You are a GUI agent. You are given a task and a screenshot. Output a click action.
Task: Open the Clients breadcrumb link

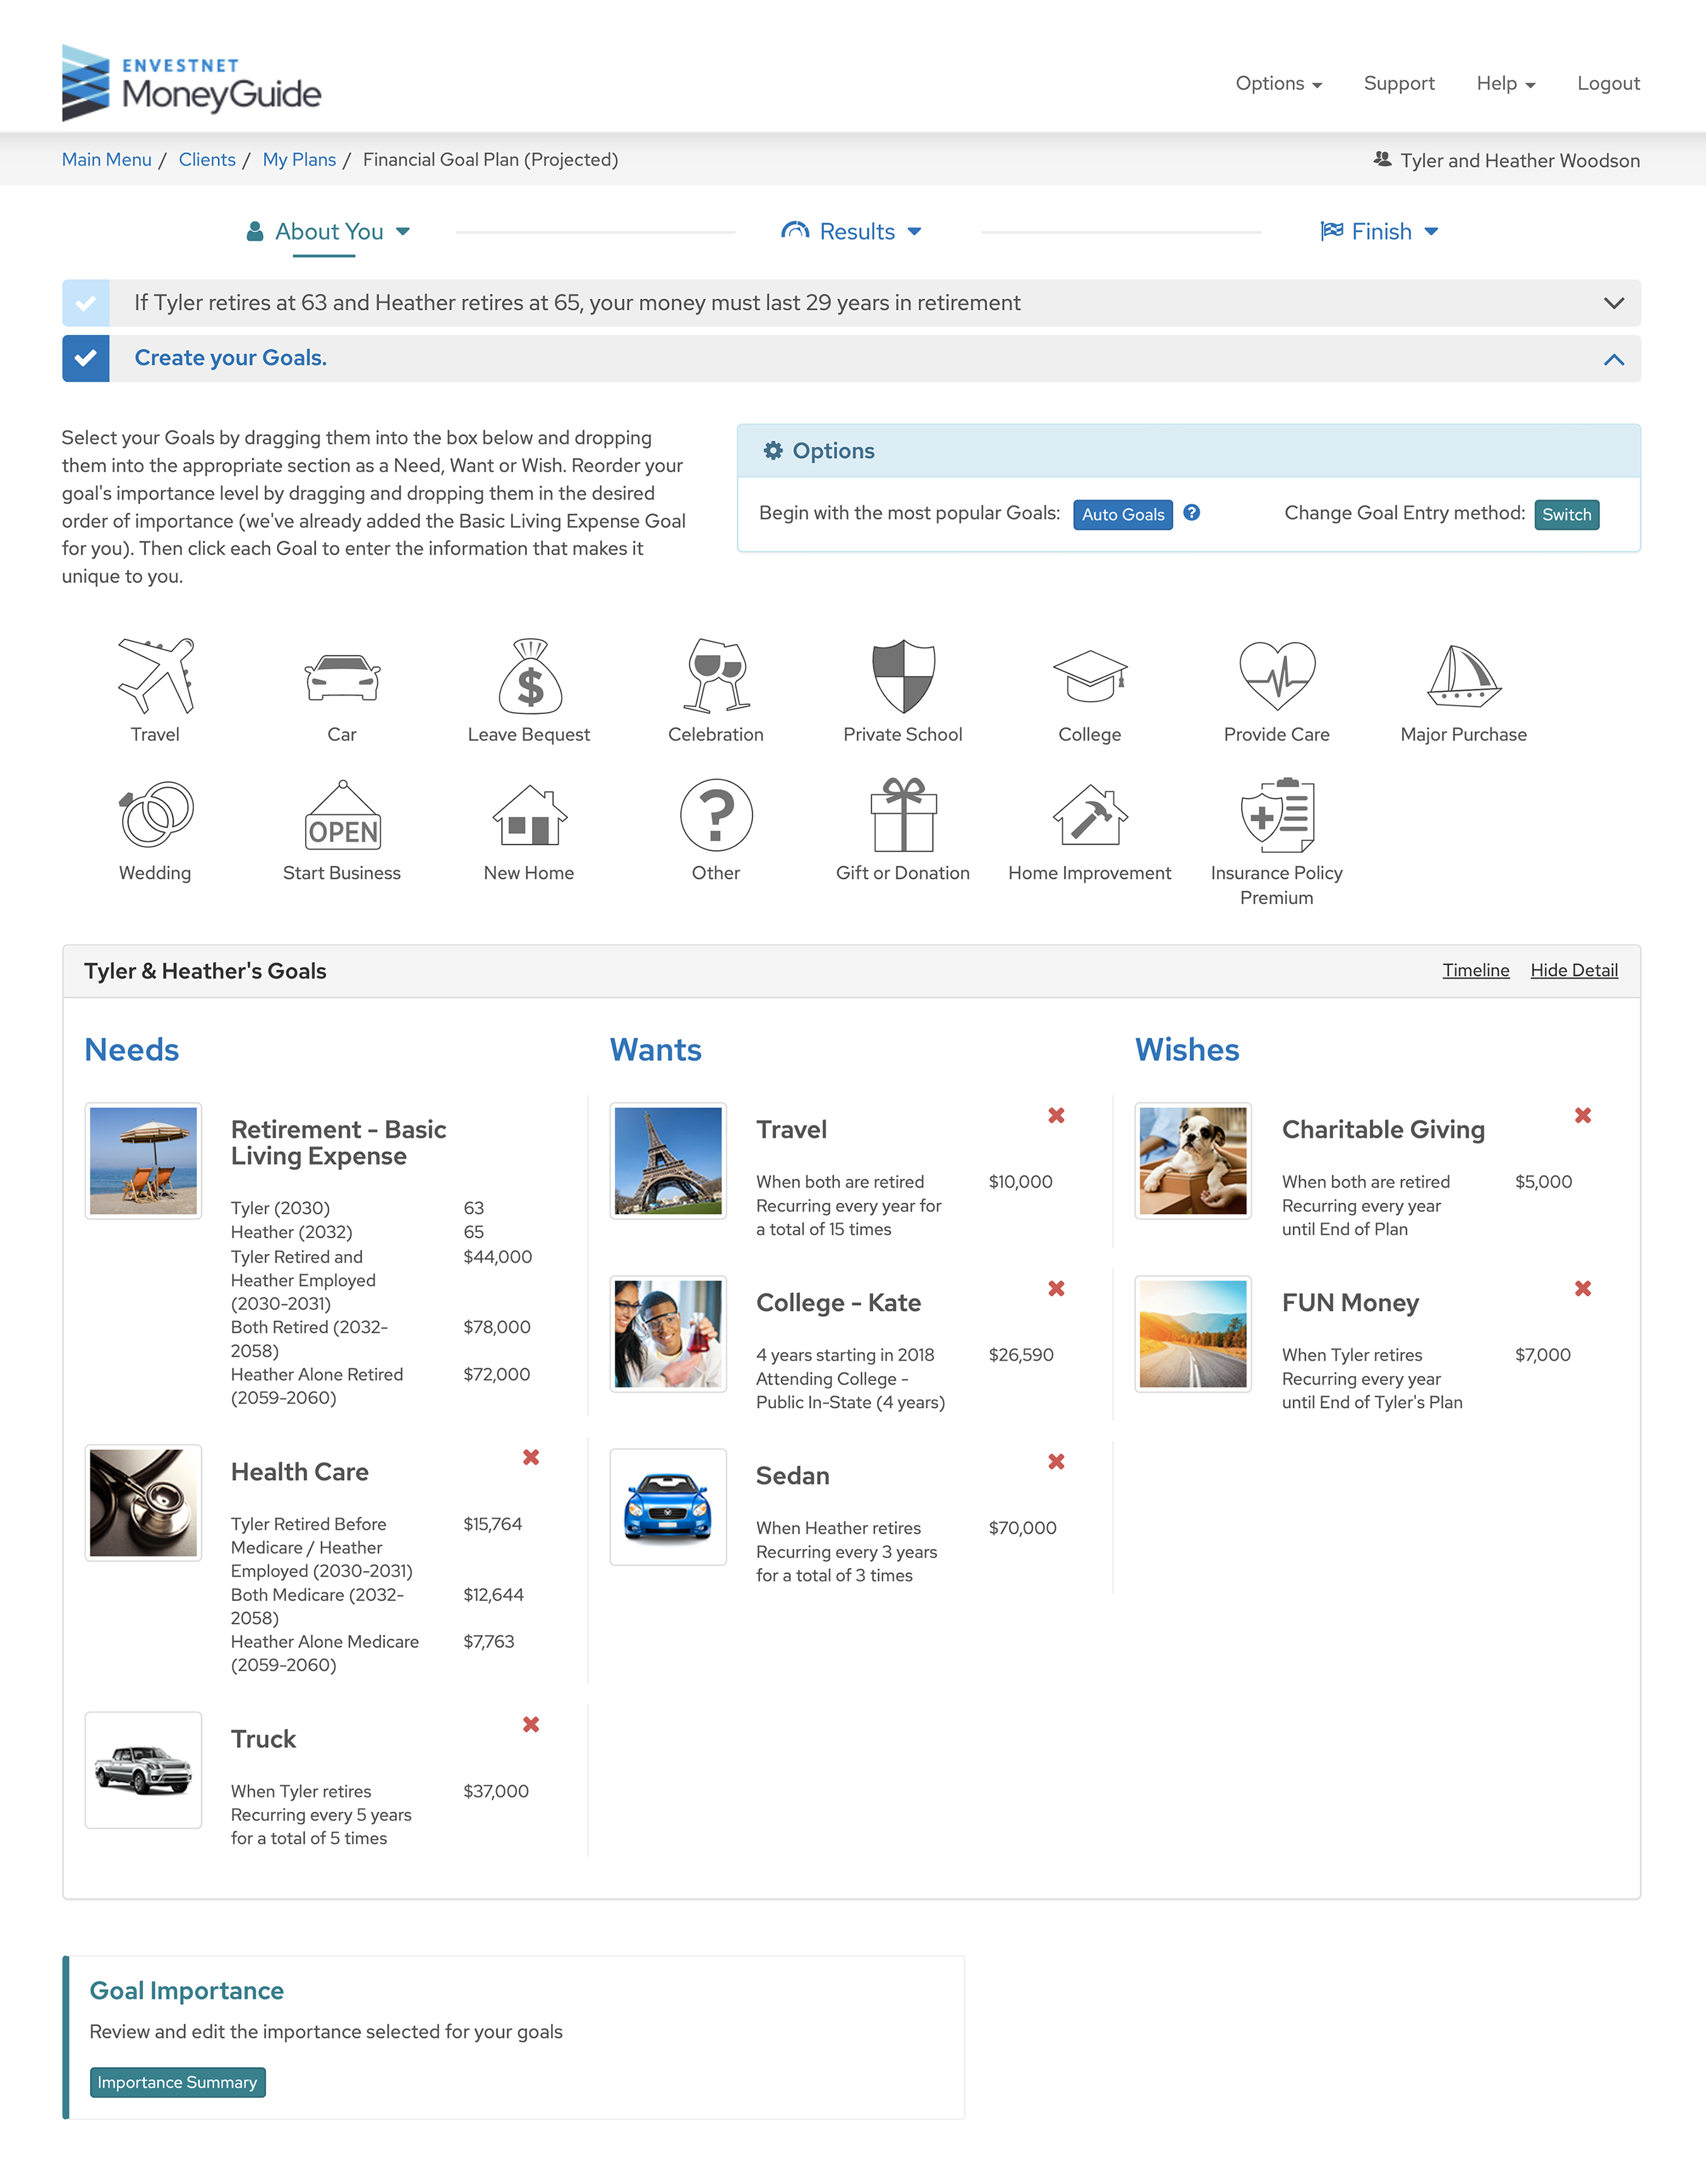[x=207, y=160]
